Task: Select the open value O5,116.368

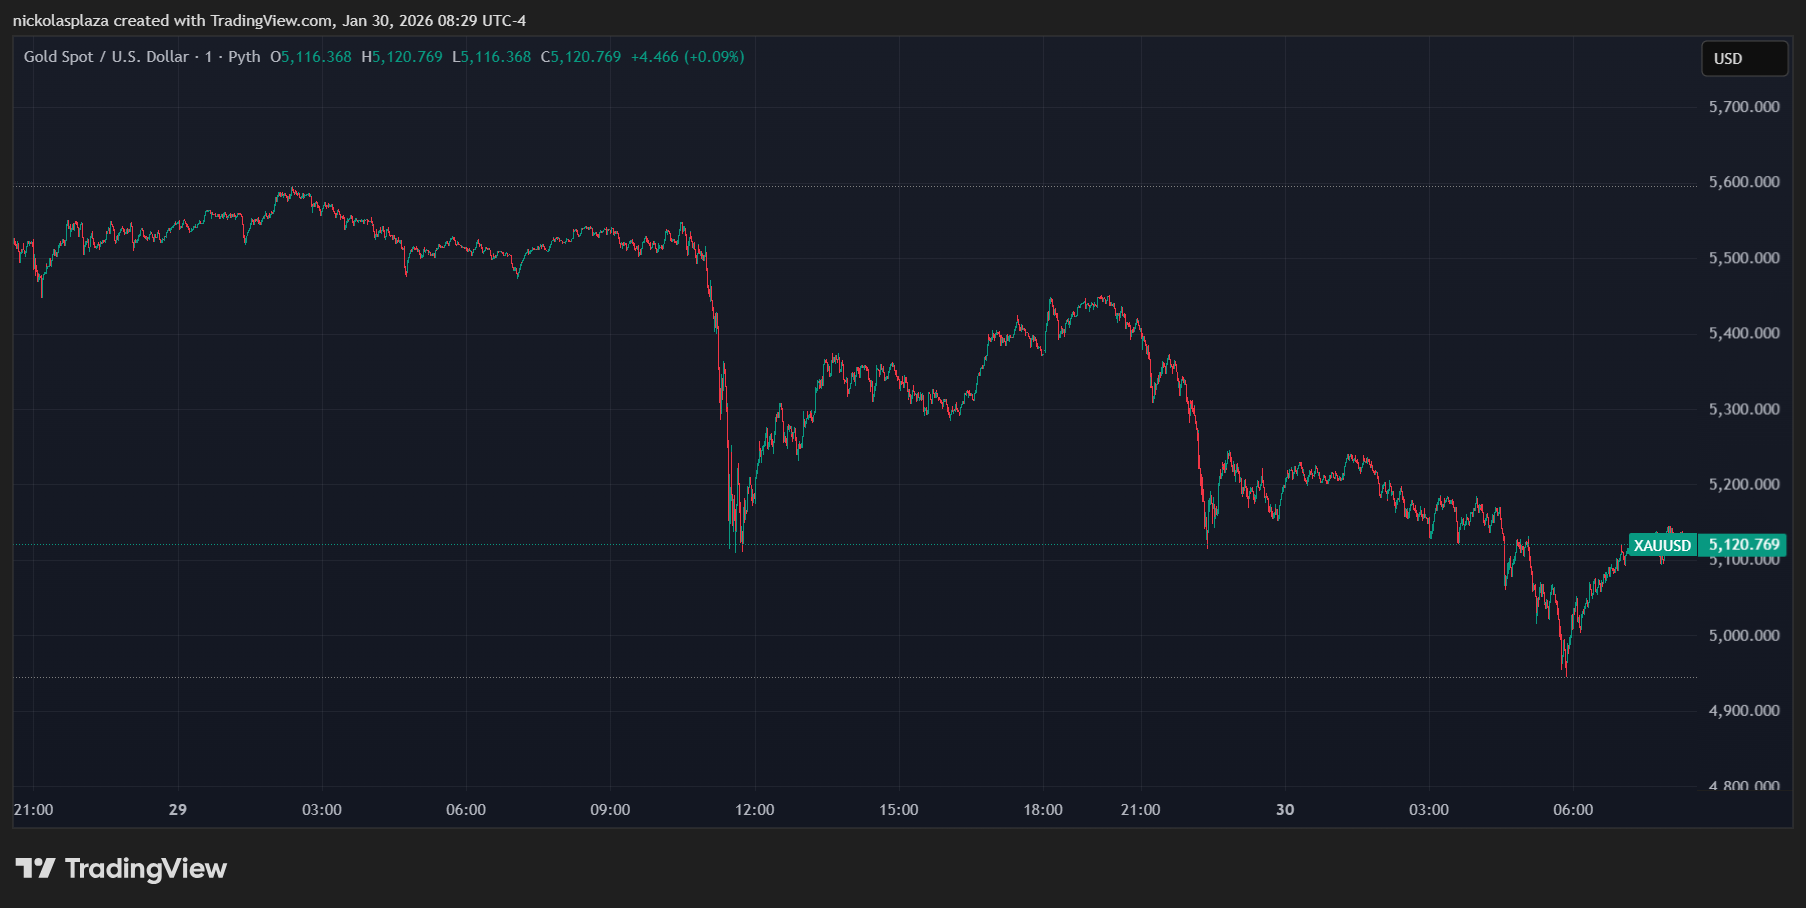Action: click(x=311, y=57)
